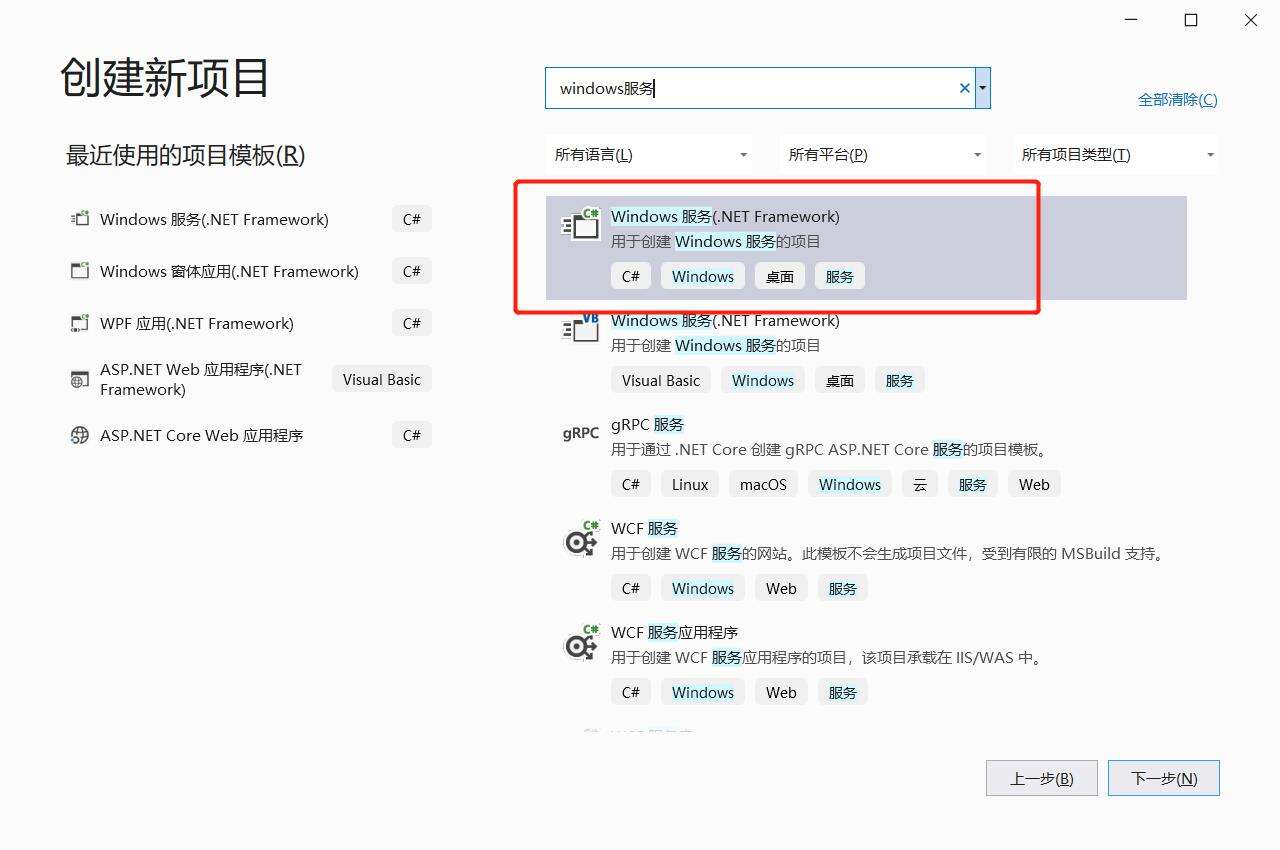Maximize the 创建新项目 dialog window
Screen dimensions: 1280x850
[x=1191, y=20]
